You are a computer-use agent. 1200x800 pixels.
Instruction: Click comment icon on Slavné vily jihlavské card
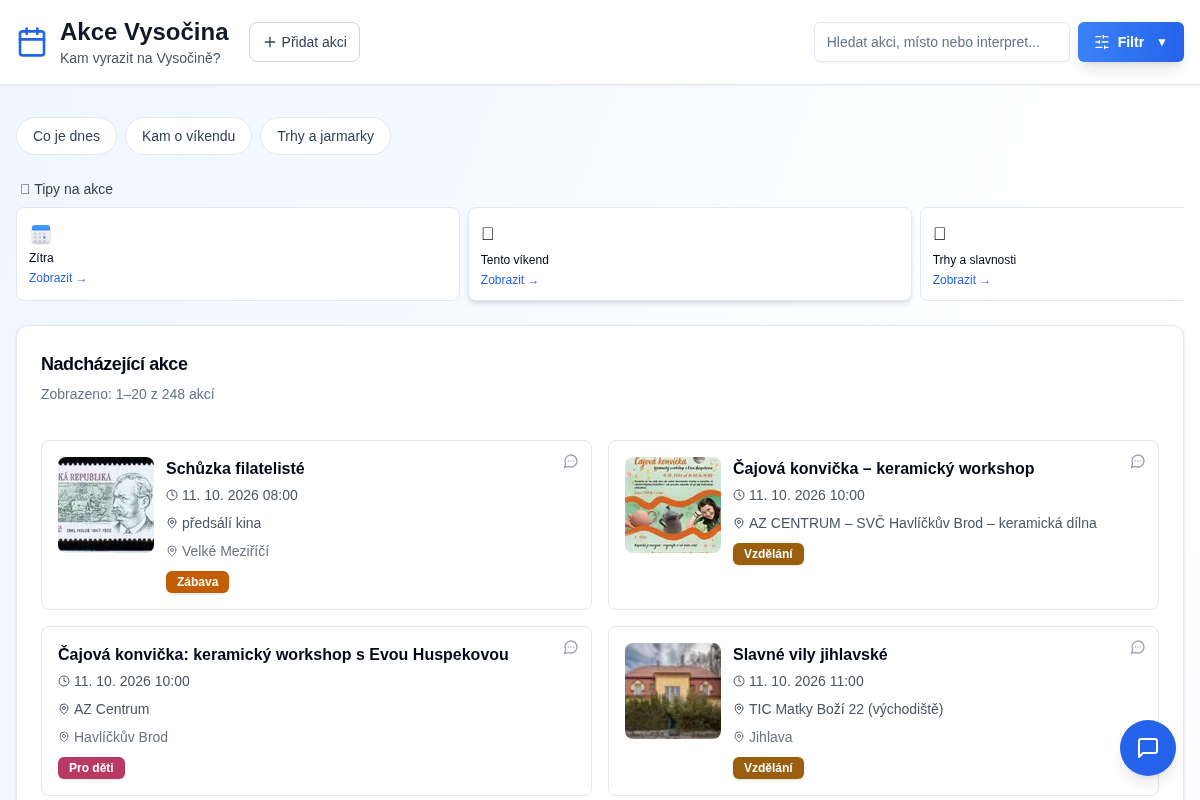click(x=1138, y=647)
